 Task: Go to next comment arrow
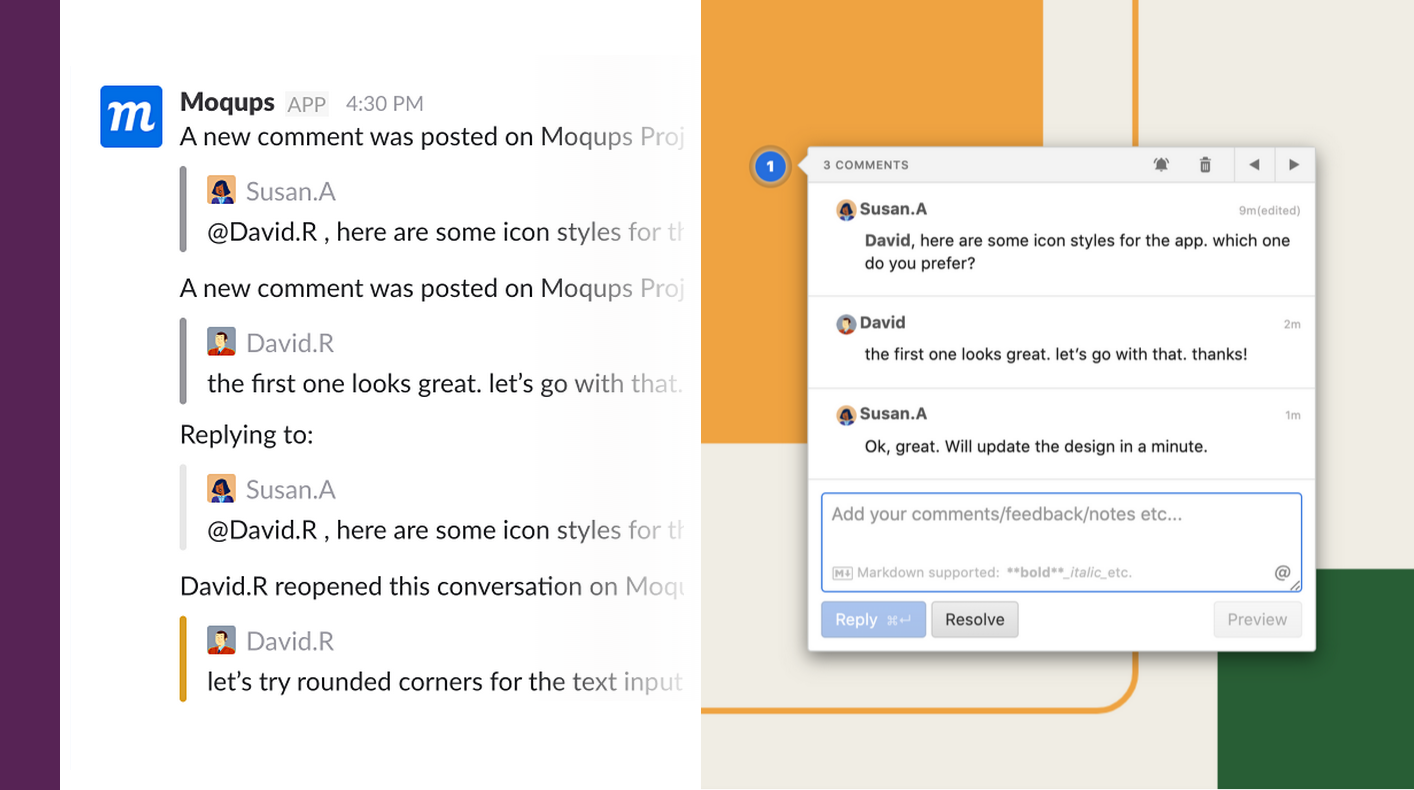coord(1294,165)
